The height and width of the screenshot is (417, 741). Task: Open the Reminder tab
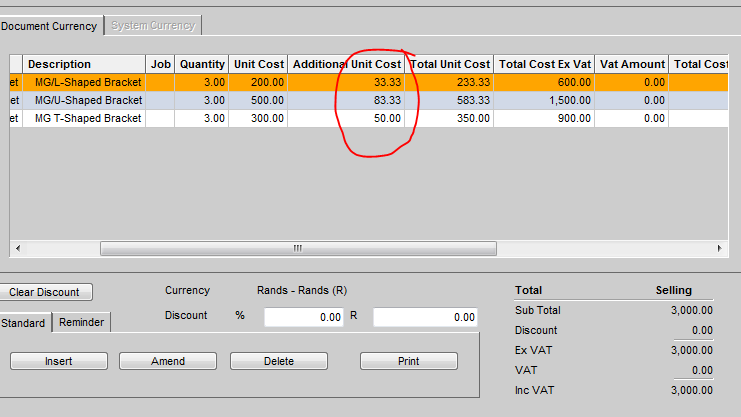(x=81, y=323)
